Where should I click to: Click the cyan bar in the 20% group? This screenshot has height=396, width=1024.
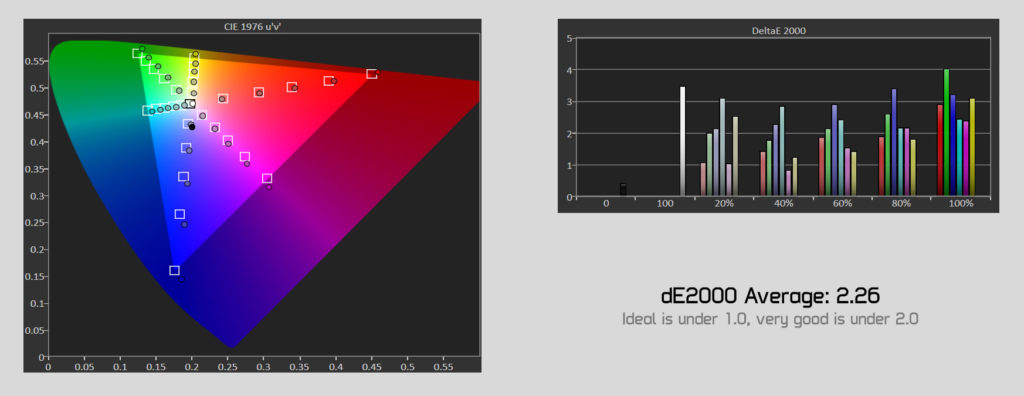point(722,147)
